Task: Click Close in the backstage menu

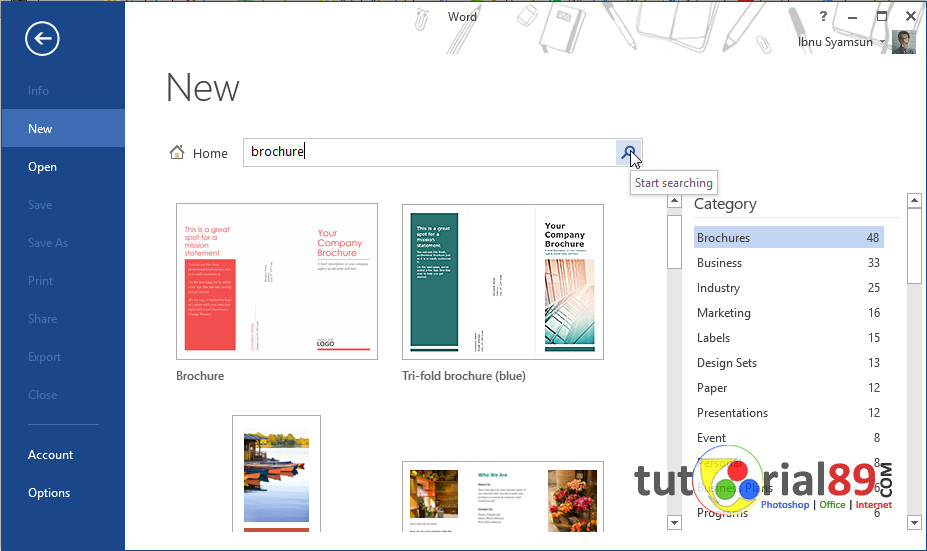Action: tap(43, 395)
